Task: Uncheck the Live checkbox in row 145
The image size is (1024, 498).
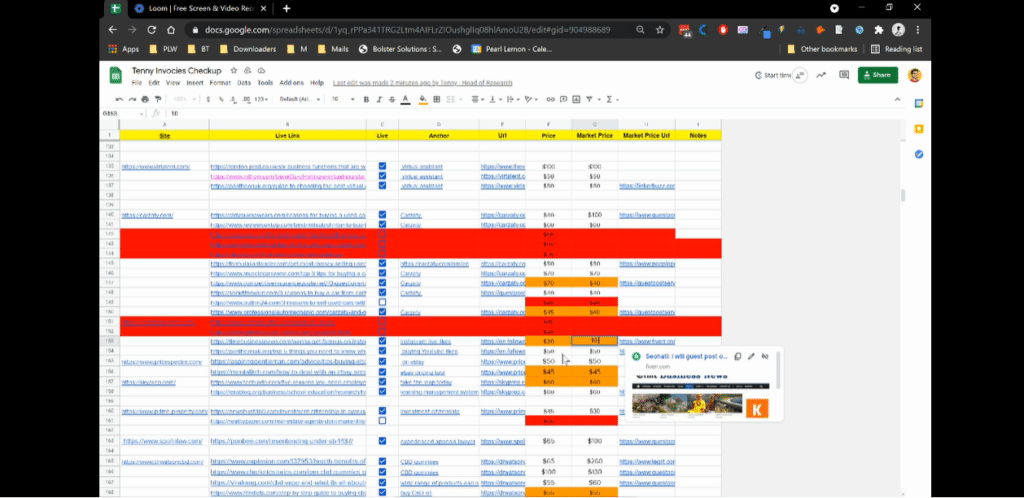Action: pos(382,263)
